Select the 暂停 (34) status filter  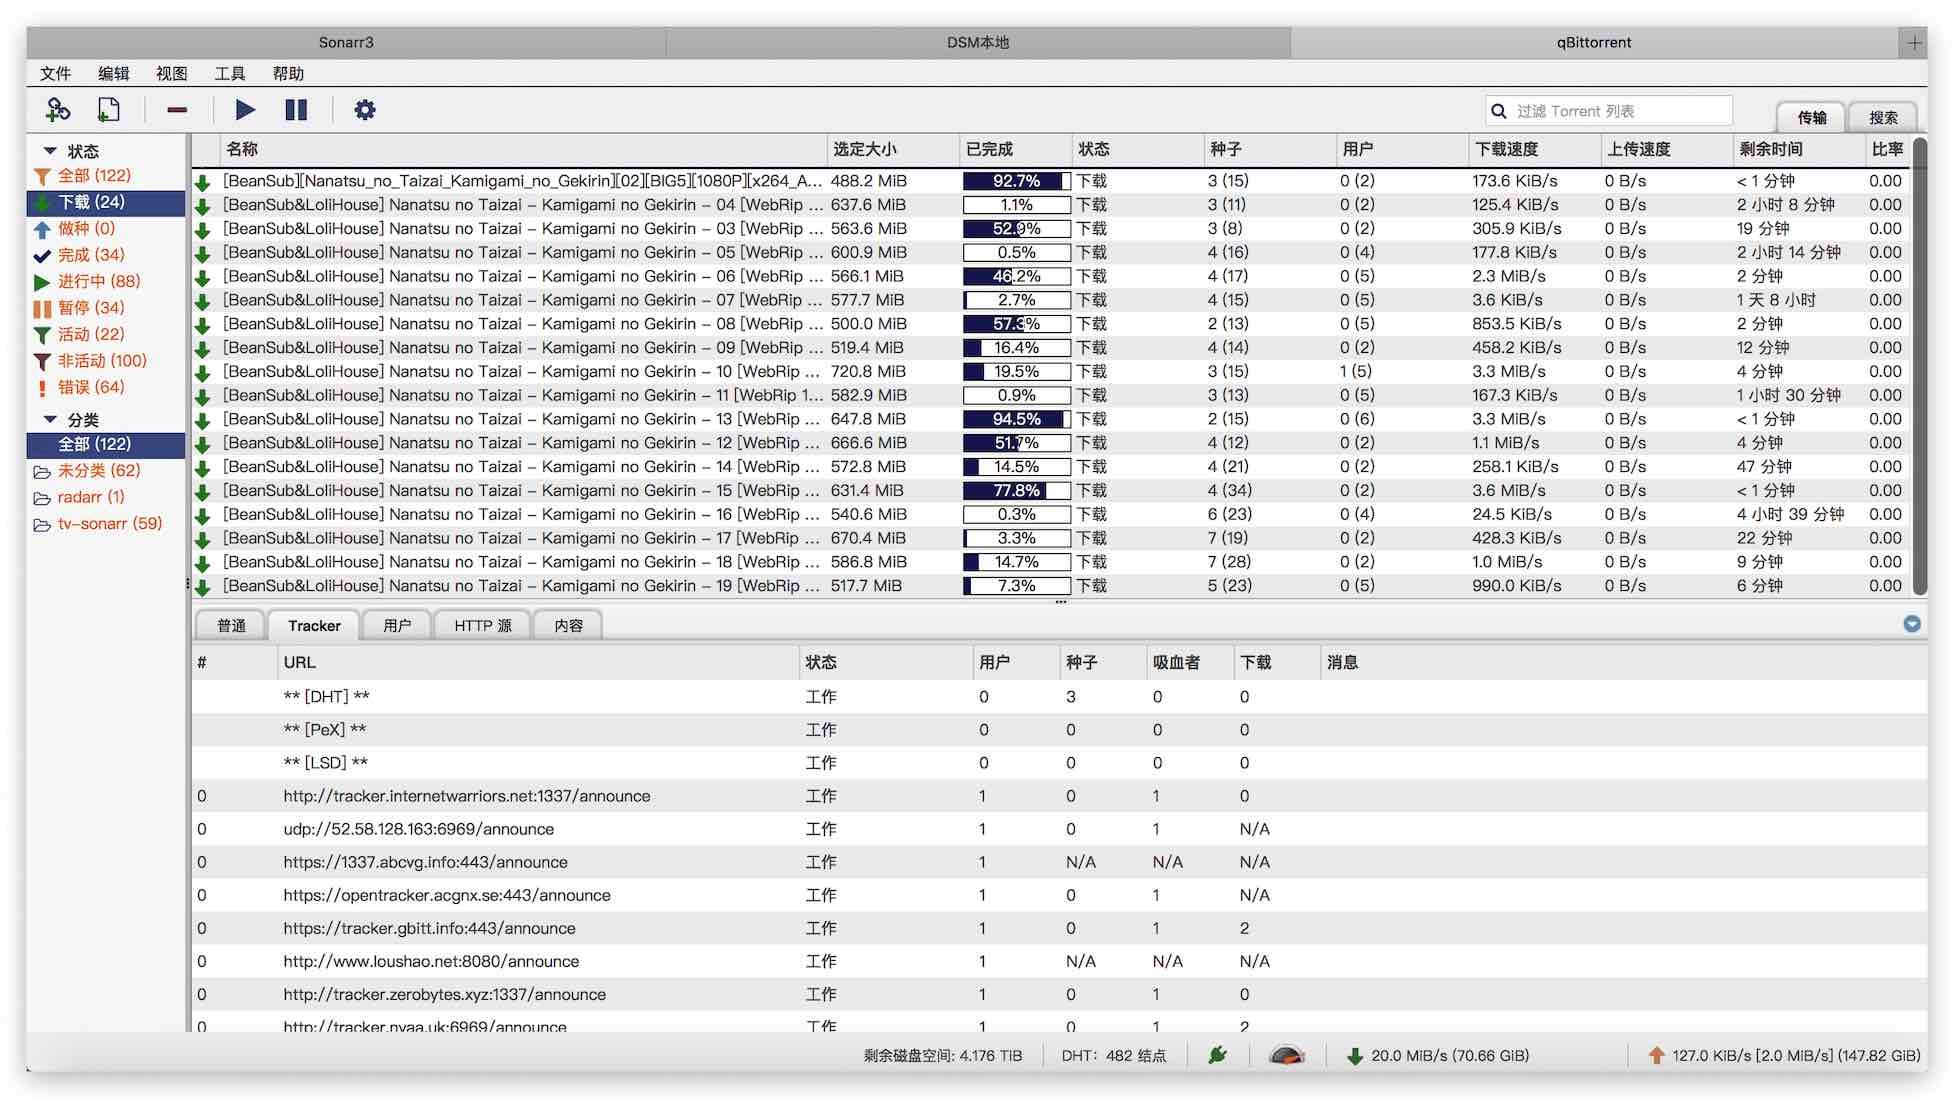tap(91, 307)
